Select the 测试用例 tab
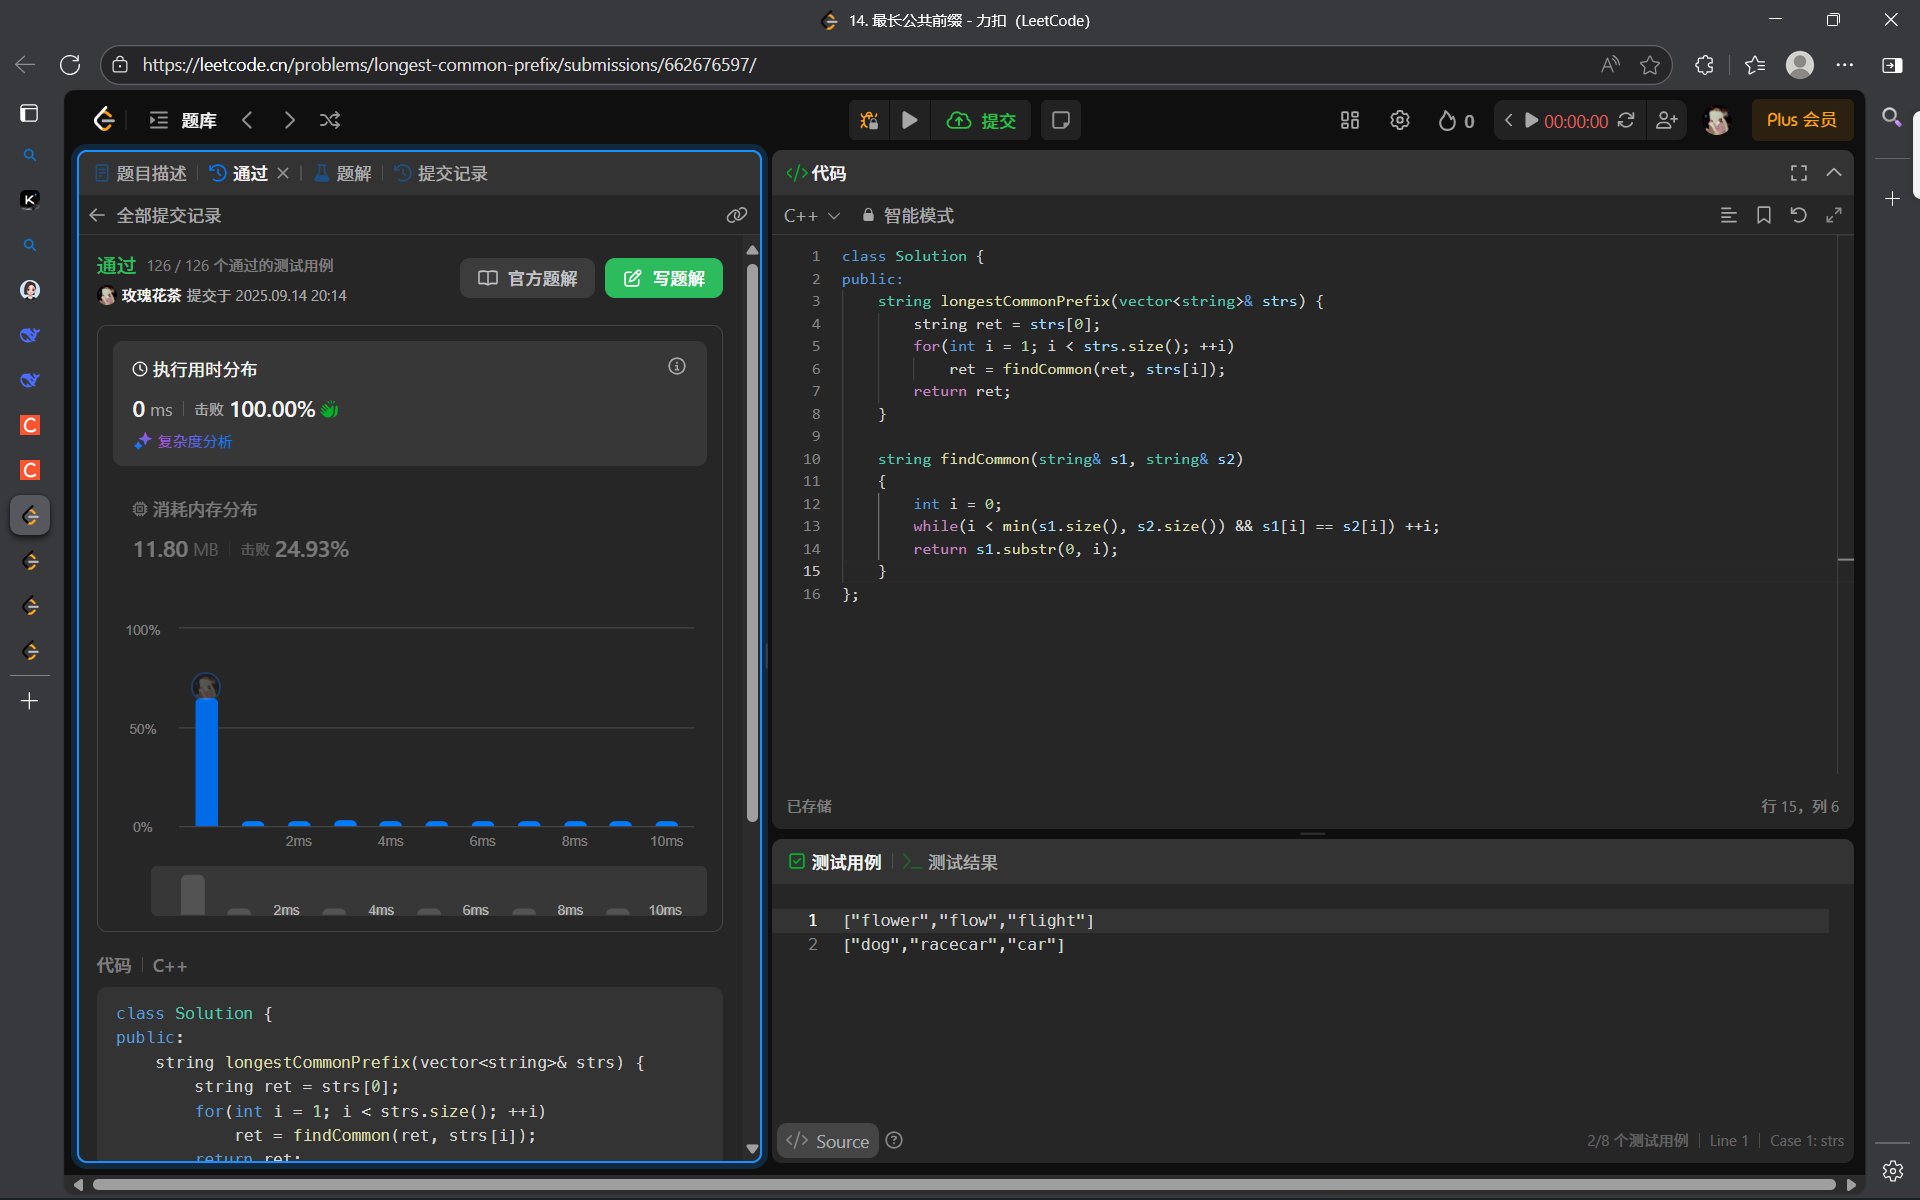 [835, 862]
